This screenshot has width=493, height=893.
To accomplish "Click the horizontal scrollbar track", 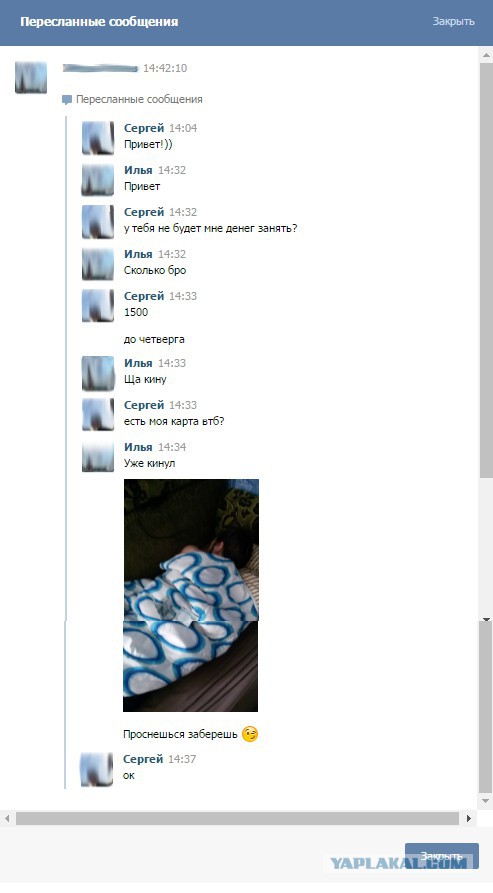I will tap(237, 818).
